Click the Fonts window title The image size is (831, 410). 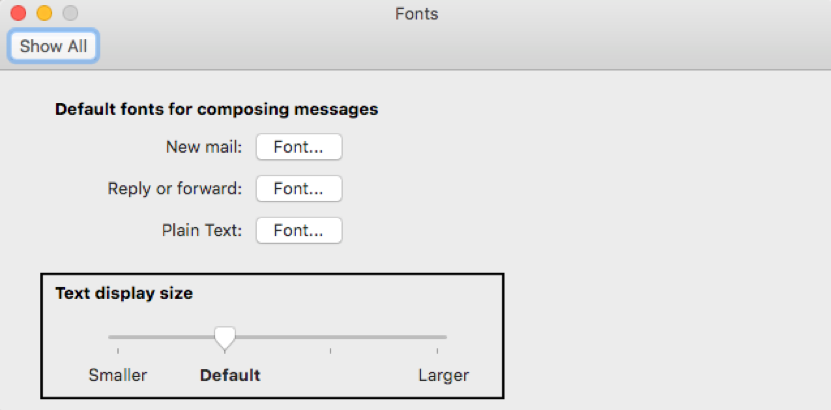[x=417, y=14]
